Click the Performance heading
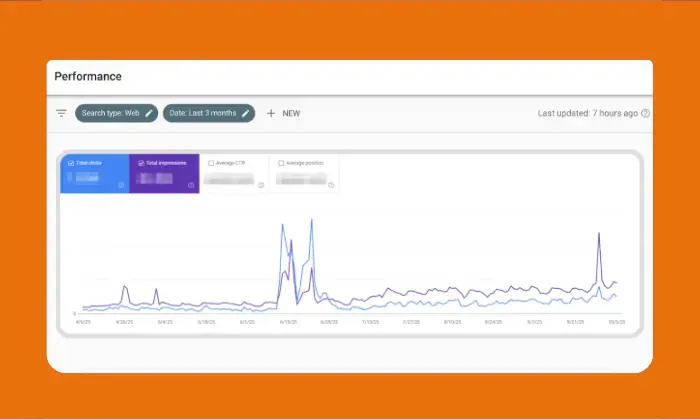This screenshot has width=700, height=419. (88, 76)
